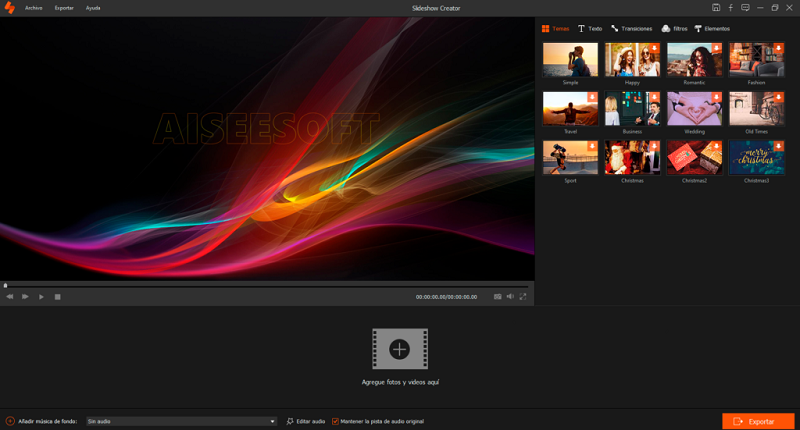Enter fullscreen preview mode
This screenshot has width=800, height=430.
coord(523,296)
